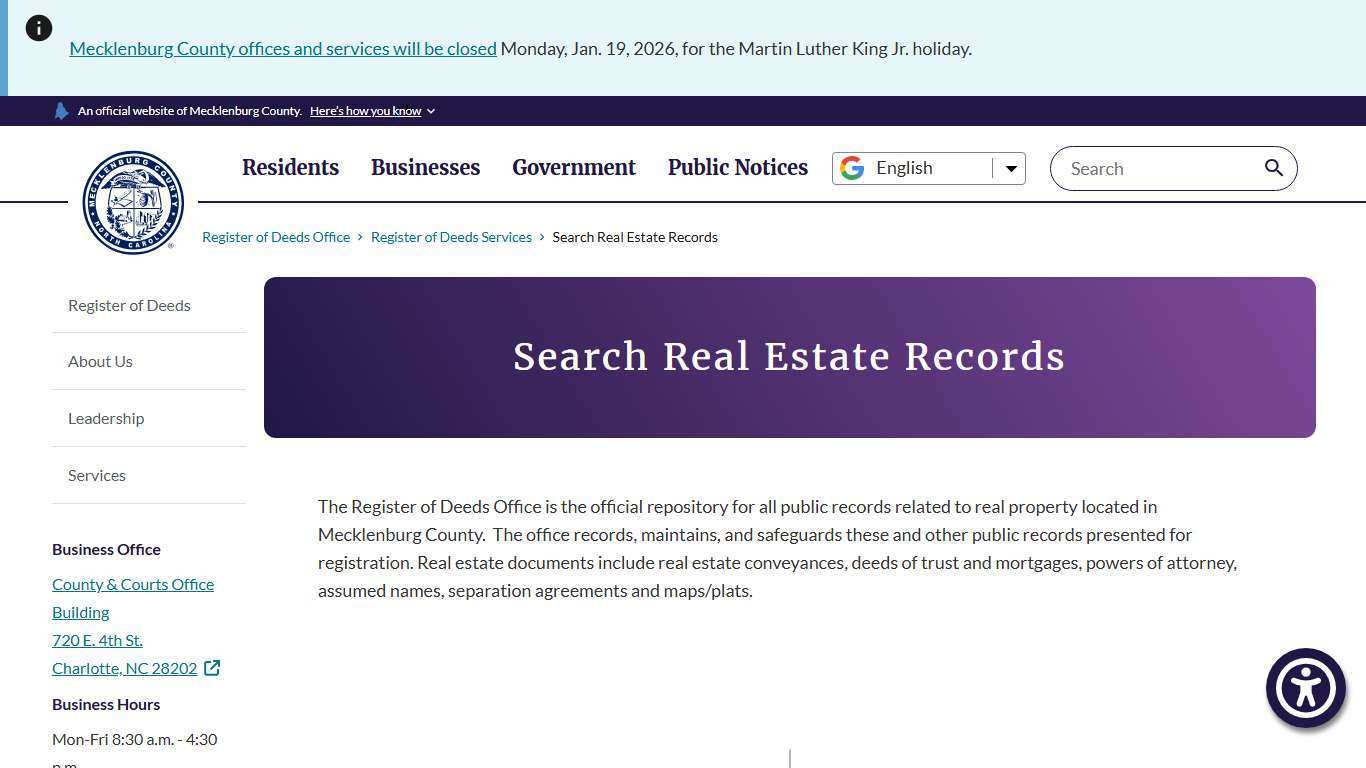Click the external link icon next to the address
Screen dimensions: 1366x768
[x=211, y=667]
